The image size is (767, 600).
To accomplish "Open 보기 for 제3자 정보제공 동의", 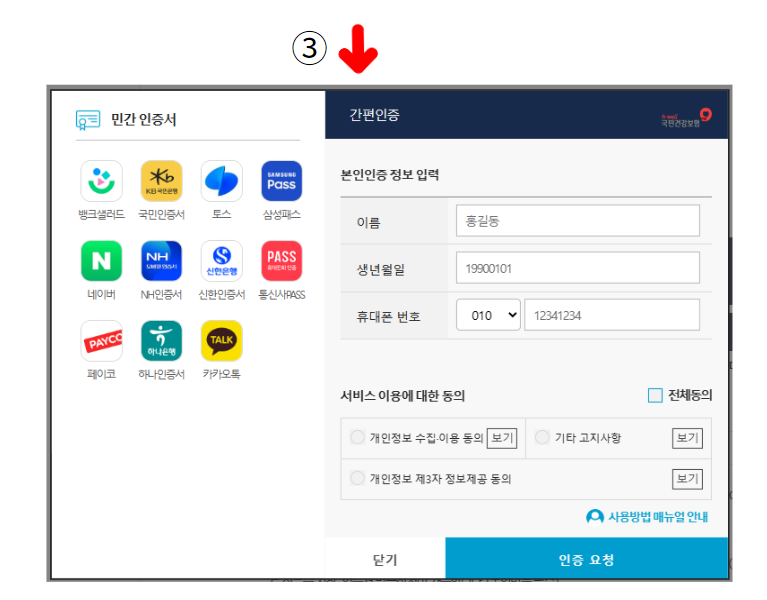I will click(x=687, y=479).
